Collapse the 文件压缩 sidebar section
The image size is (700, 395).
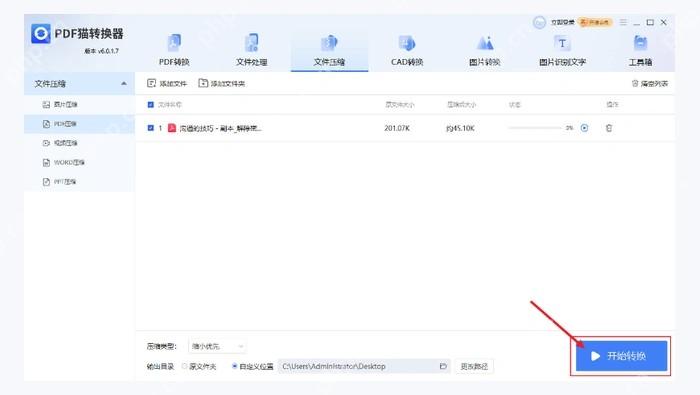pyautogui.click(x=124, y=84)
